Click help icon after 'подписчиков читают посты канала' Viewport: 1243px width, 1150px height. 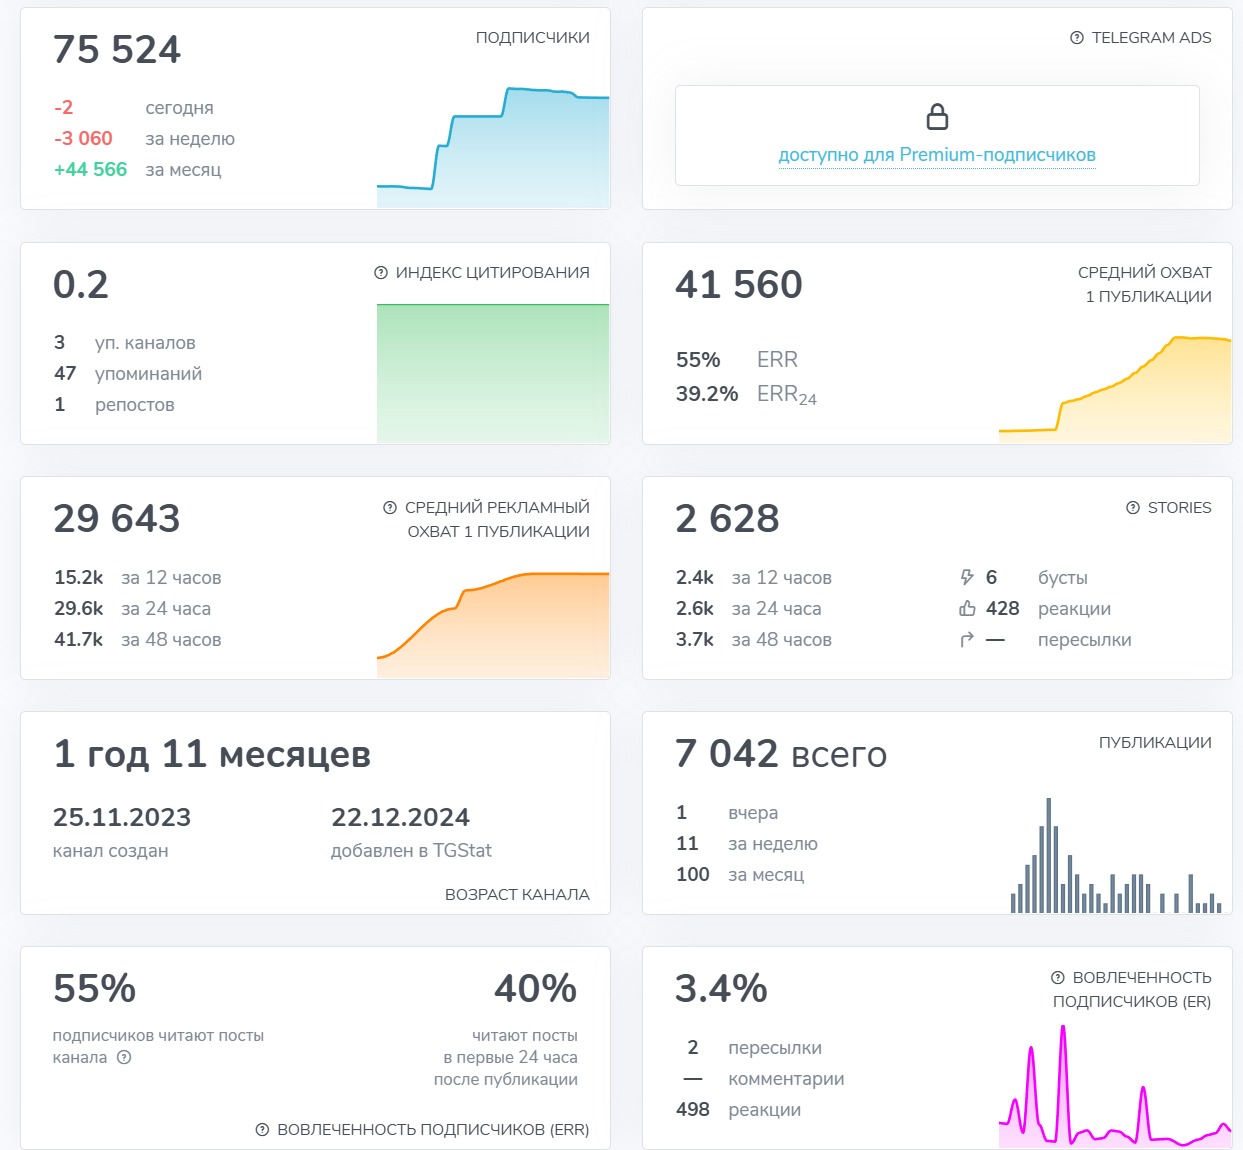[x=124, y=1058]
